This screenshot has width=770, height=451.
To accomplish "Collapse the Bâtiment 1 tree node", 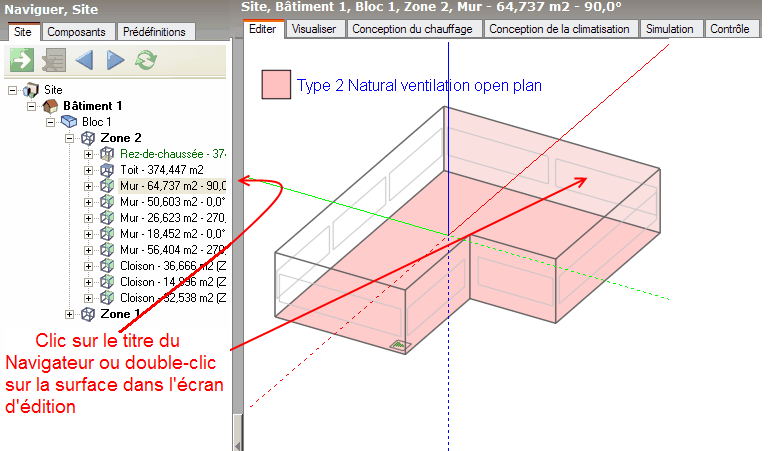I will 33,106.
